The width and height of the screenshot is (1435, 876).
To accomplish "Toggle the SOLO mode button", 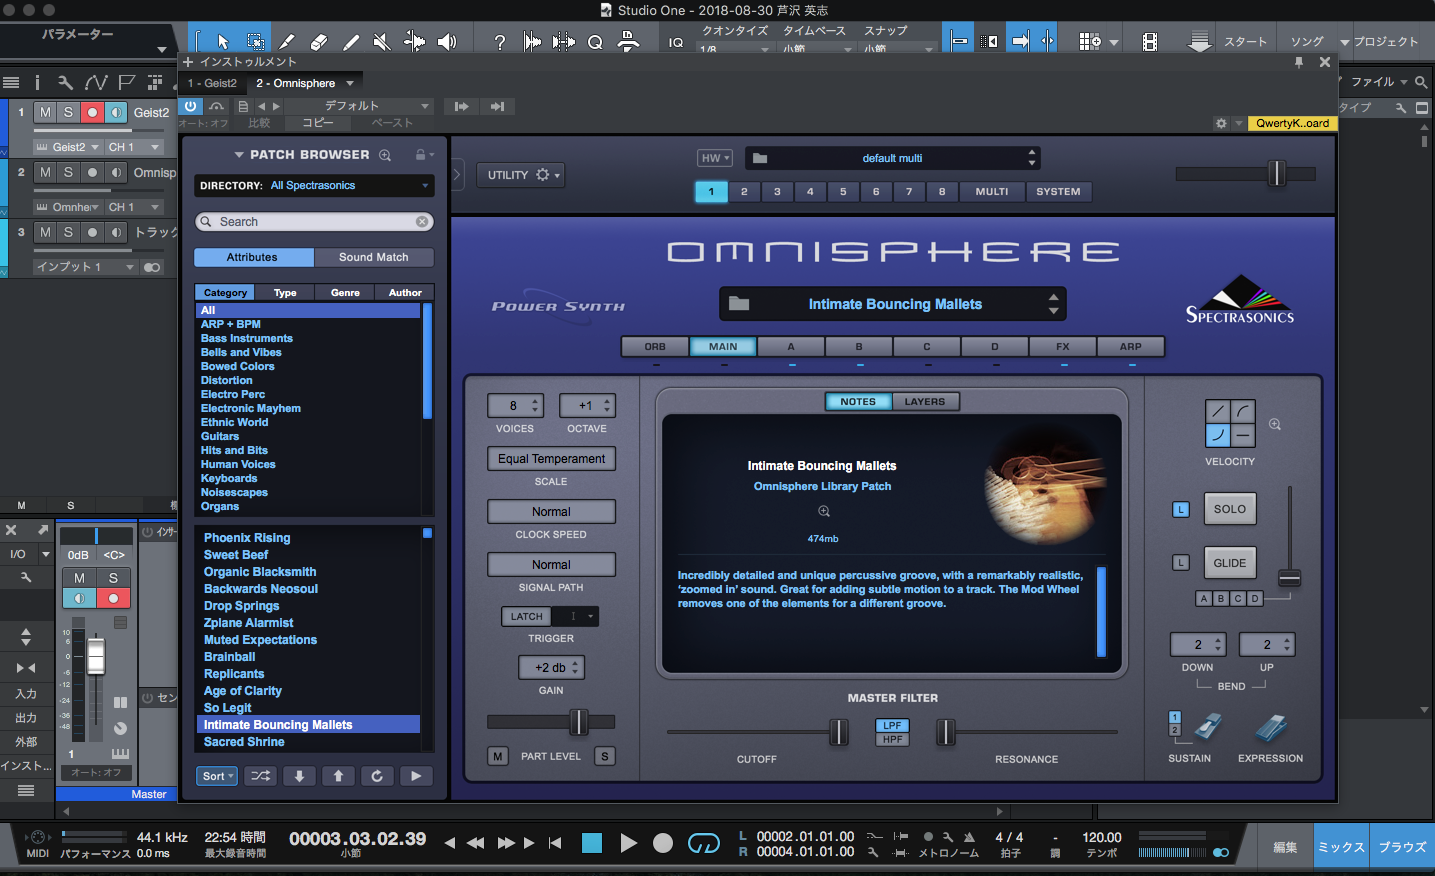I will (x=1230, y=509).
